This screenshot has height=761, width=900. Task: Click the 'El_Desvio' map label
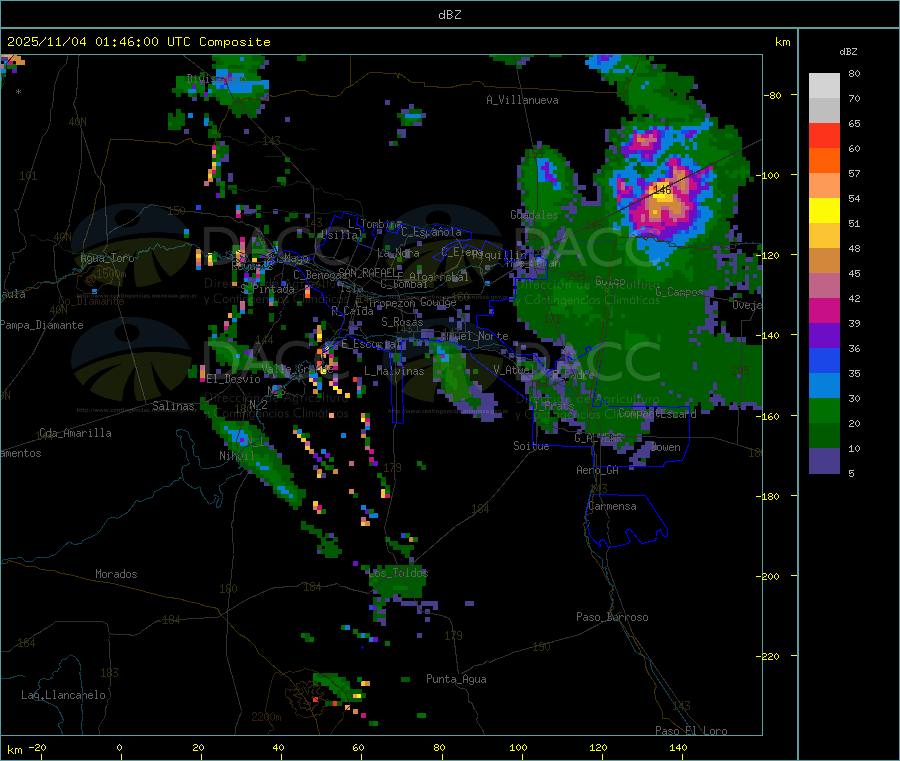234,379
